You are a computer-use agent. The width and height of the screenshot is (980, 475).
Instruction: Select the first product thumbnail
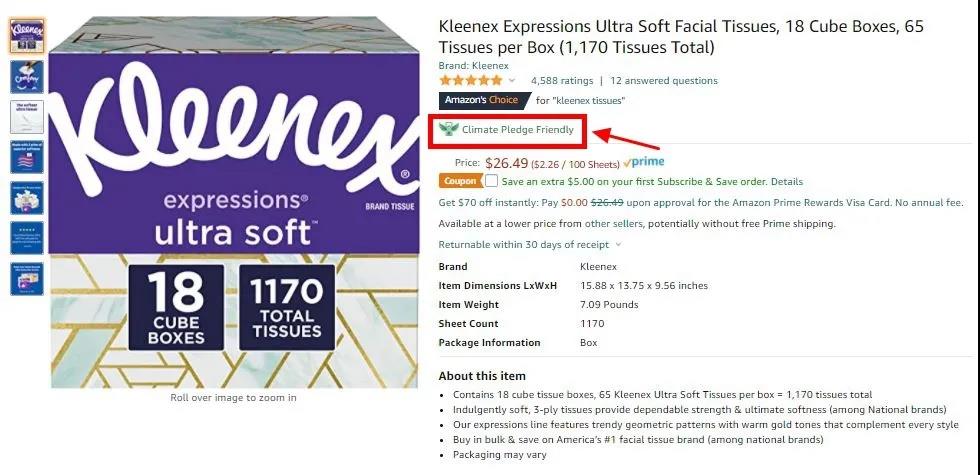27,35
